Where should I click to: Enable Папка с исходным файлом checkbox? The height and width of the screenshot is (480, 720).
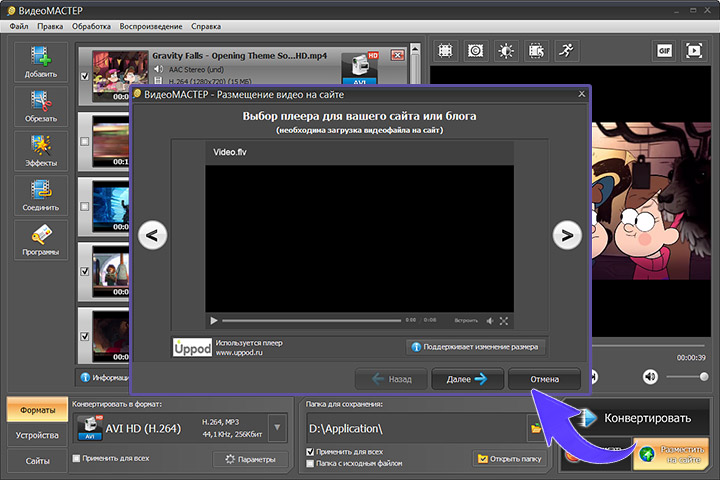310,463
